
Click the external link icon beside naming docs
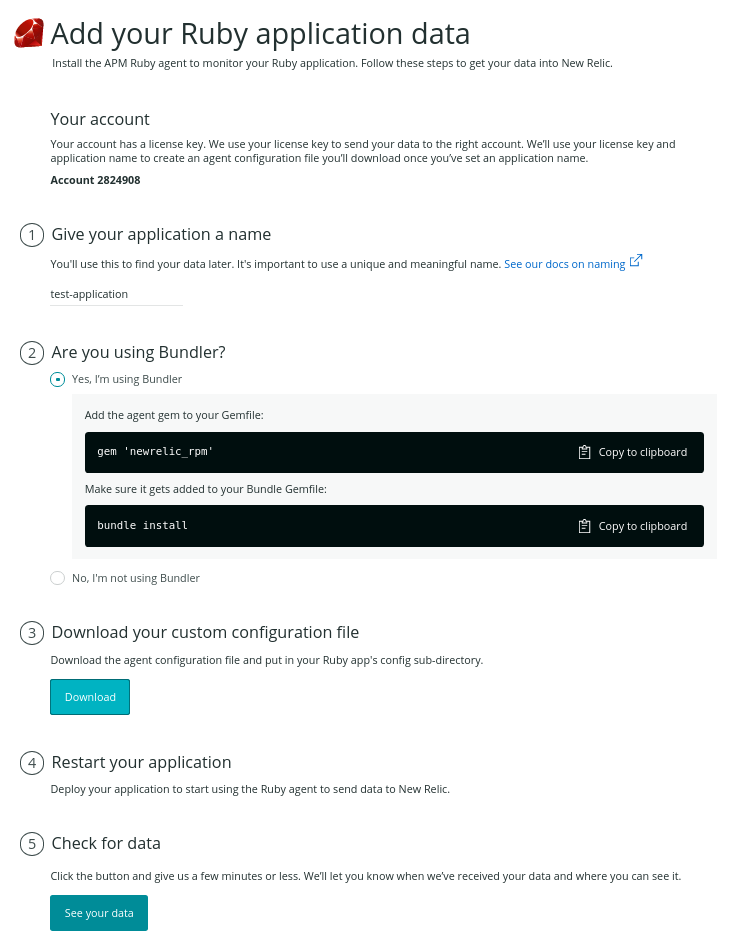click(636, 263)
